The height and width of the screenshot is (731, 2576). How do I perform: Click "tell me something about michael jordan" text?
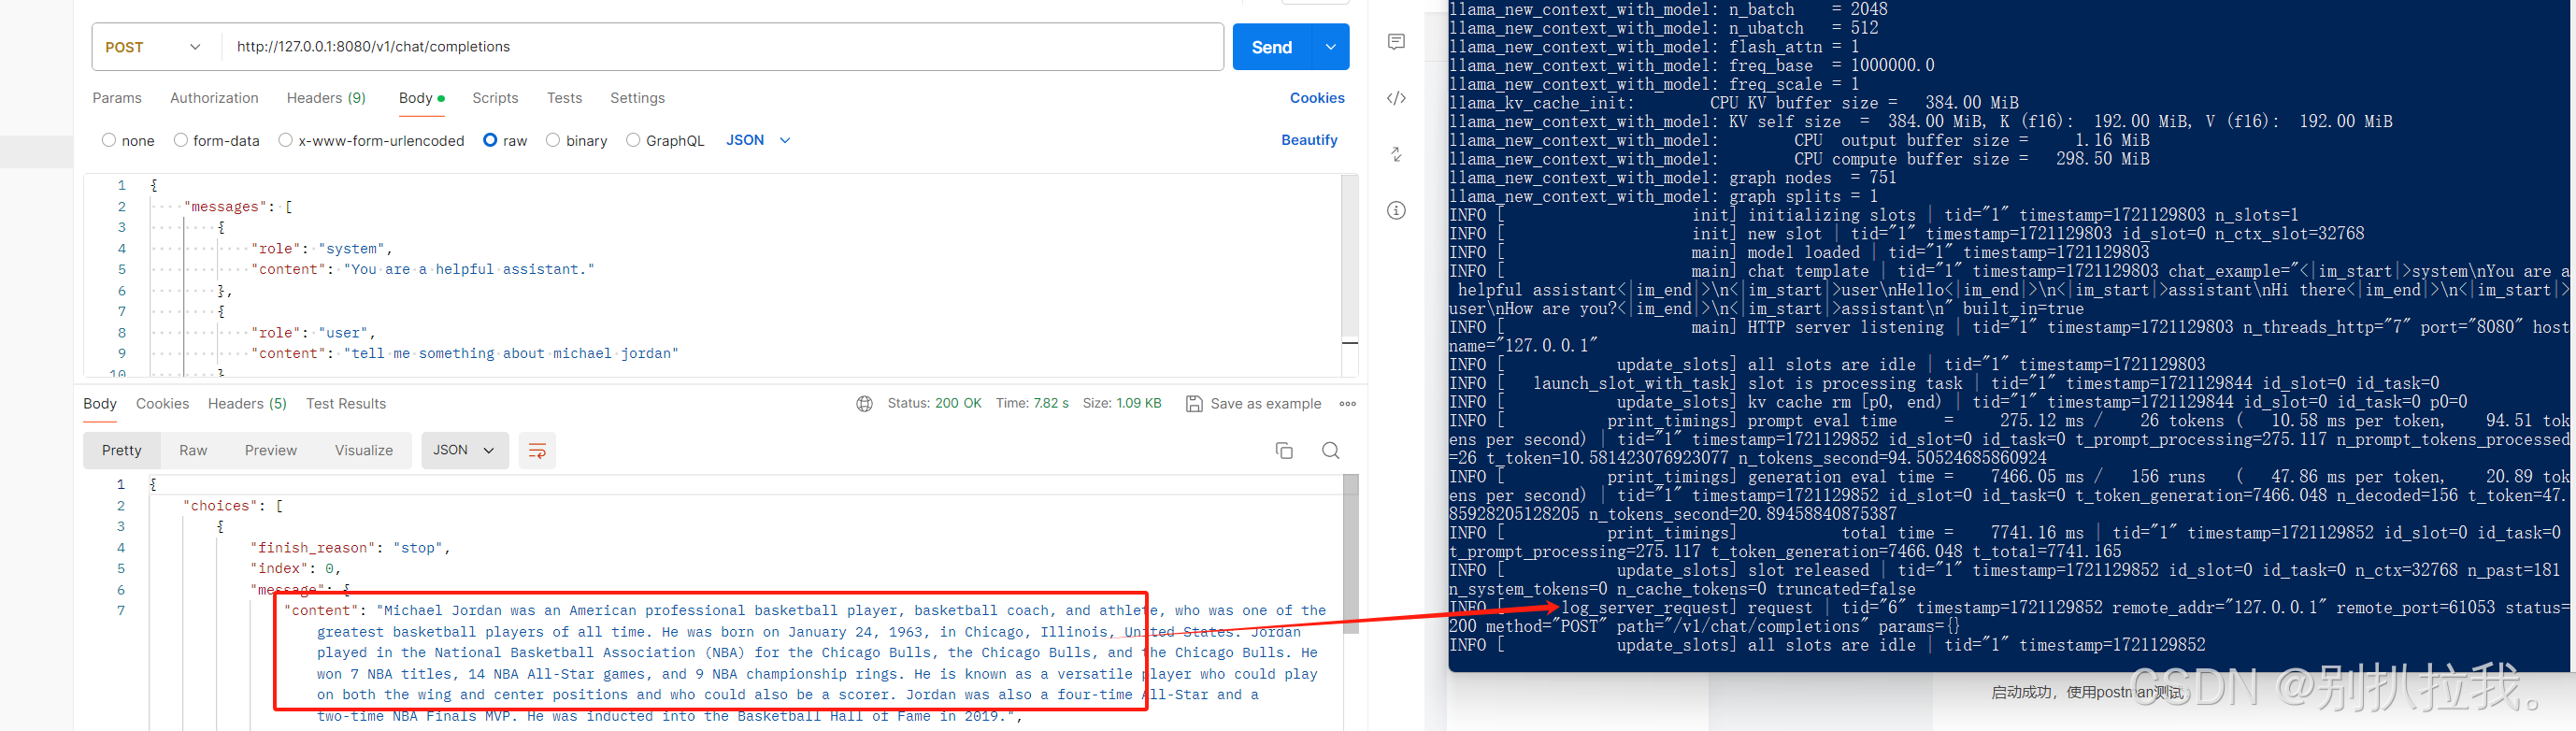511,354
